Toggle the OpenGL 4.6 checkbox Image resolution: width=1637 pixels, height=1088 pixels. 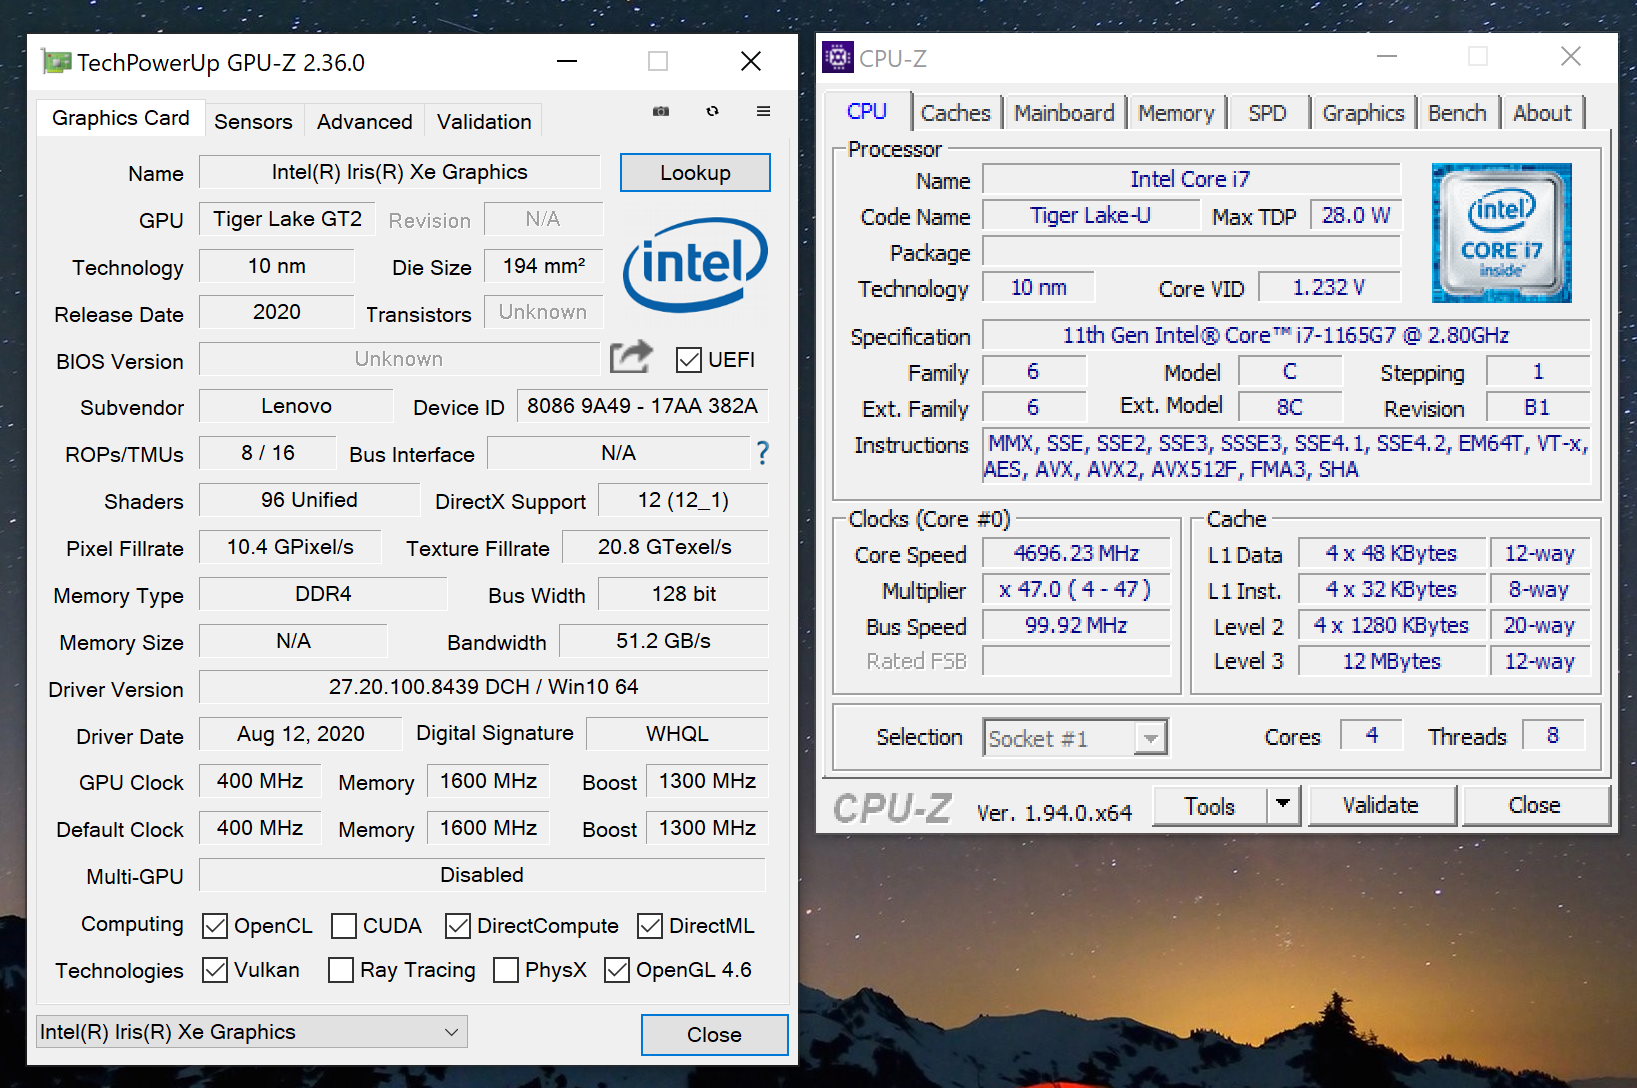click(x=617, y=970)
